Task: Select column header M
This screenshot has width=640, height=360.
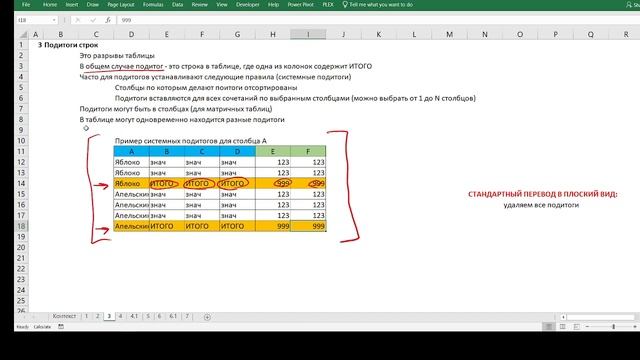Action: 449,35
